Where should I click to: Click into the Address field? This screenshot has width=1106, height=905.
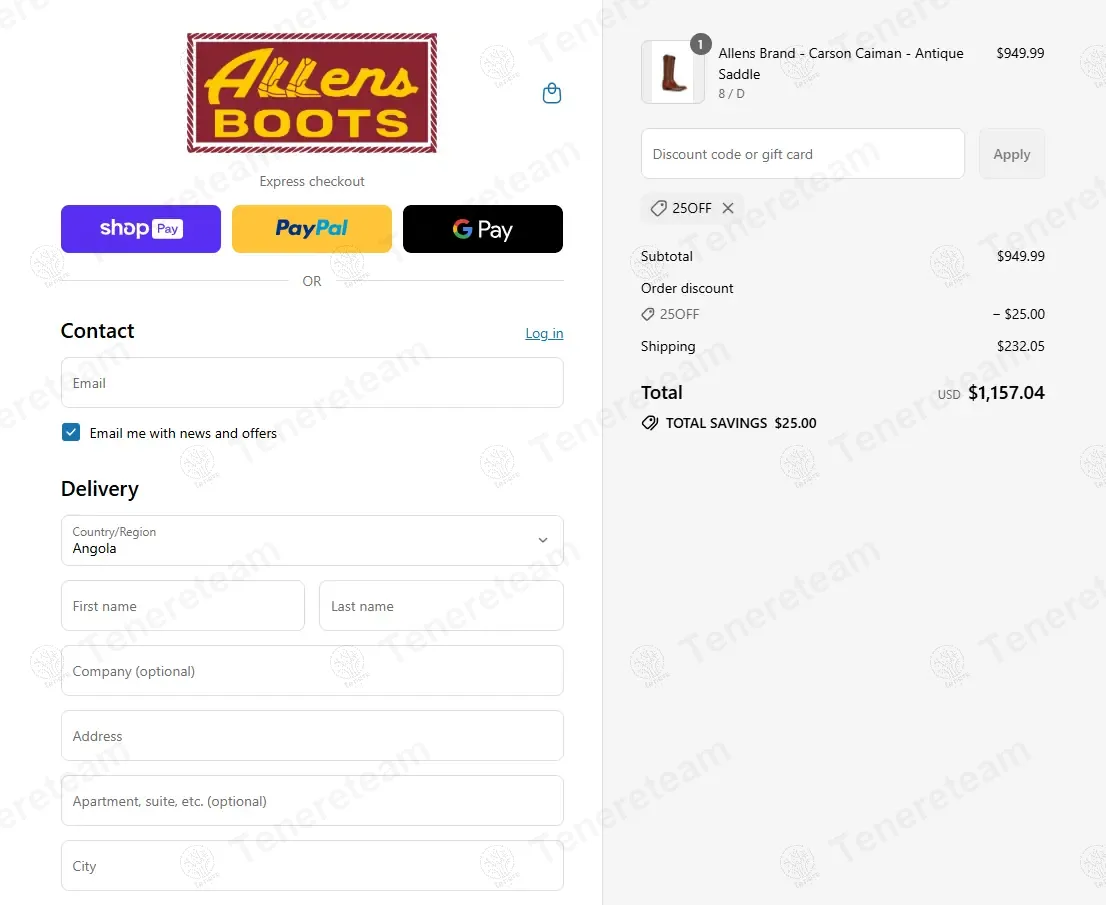pyautogui.click(x=312, y=736)
